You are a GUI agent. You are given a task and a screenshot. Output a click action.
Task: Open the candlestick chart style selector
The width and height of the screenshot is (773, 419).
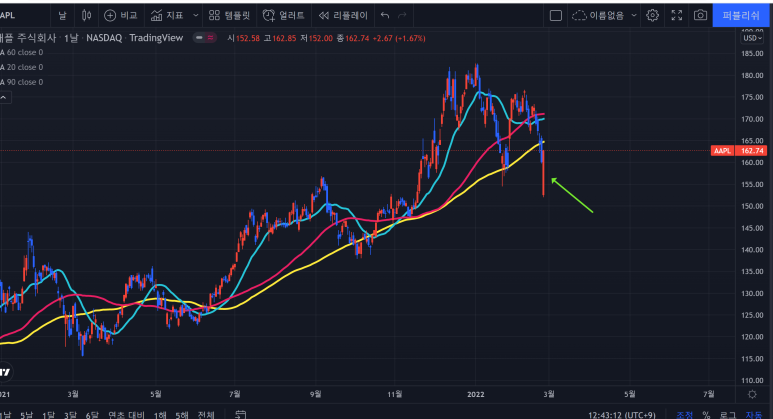point(86,15)
